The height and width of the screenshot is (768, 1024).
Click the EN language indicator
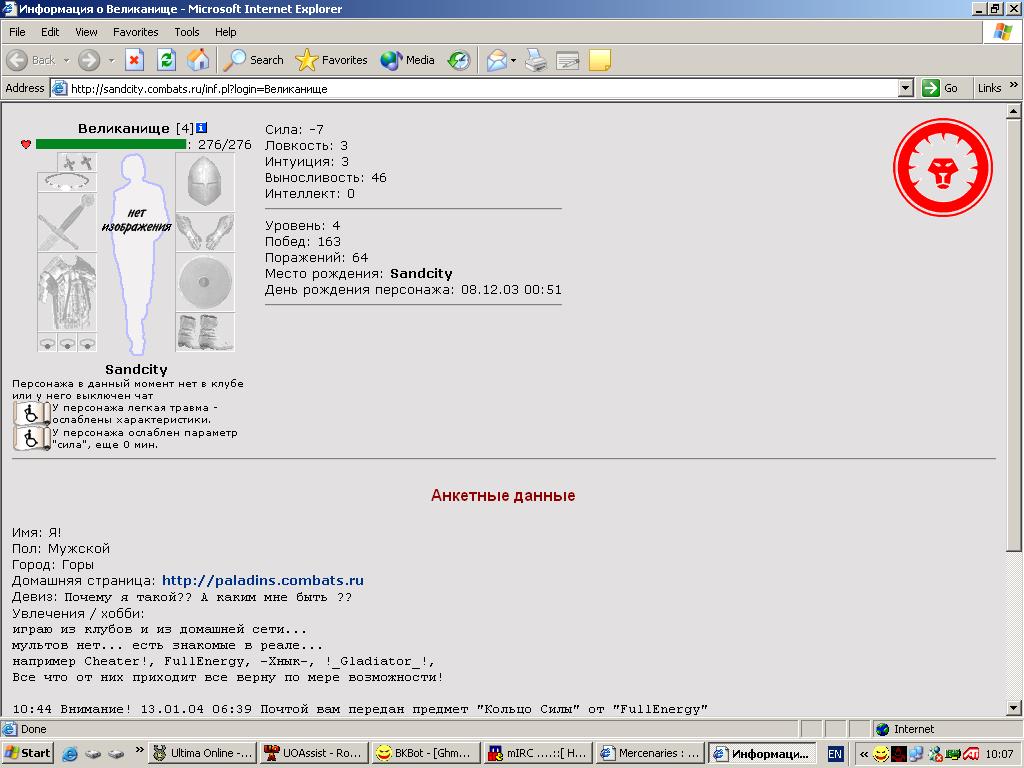click(835, 754)
